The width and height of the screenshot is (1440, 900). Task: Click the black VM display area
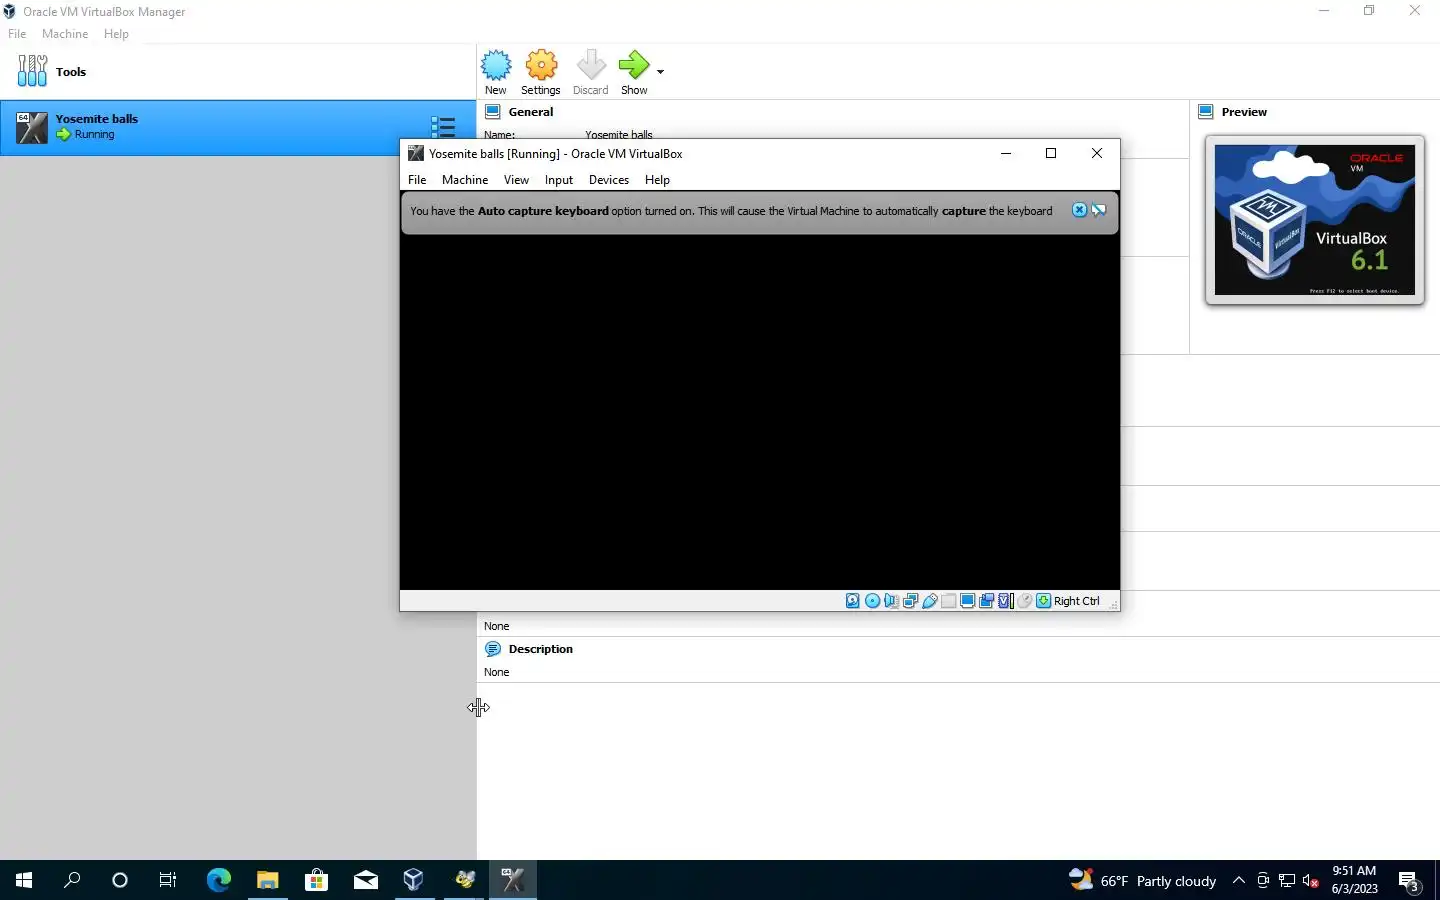pos(760,412)
